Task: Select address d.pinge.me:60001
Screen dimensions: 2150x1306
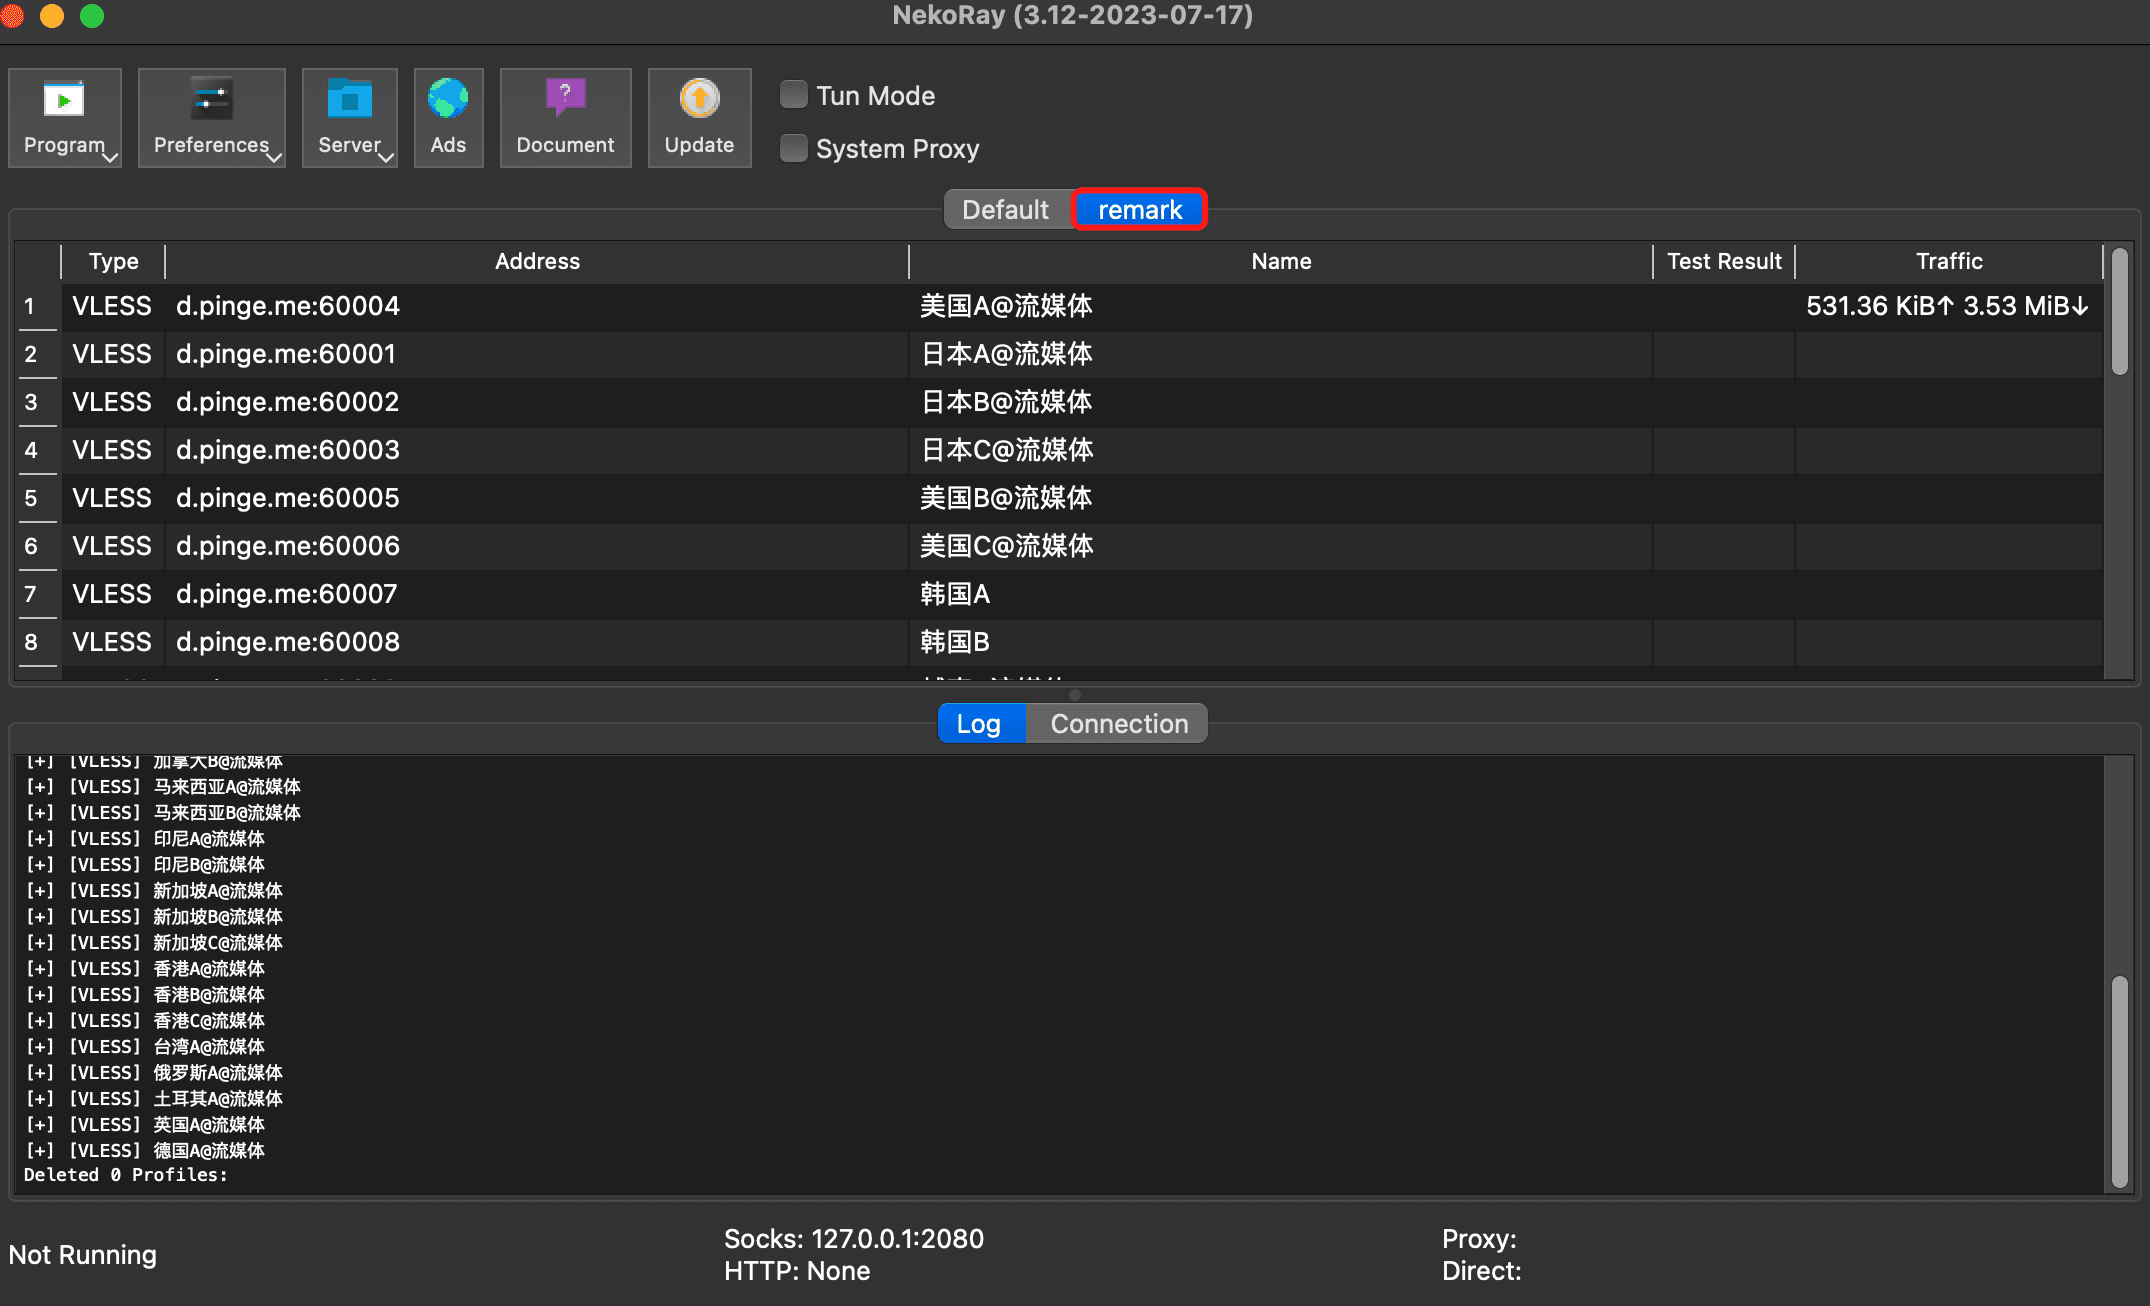Action: [286, 354]
